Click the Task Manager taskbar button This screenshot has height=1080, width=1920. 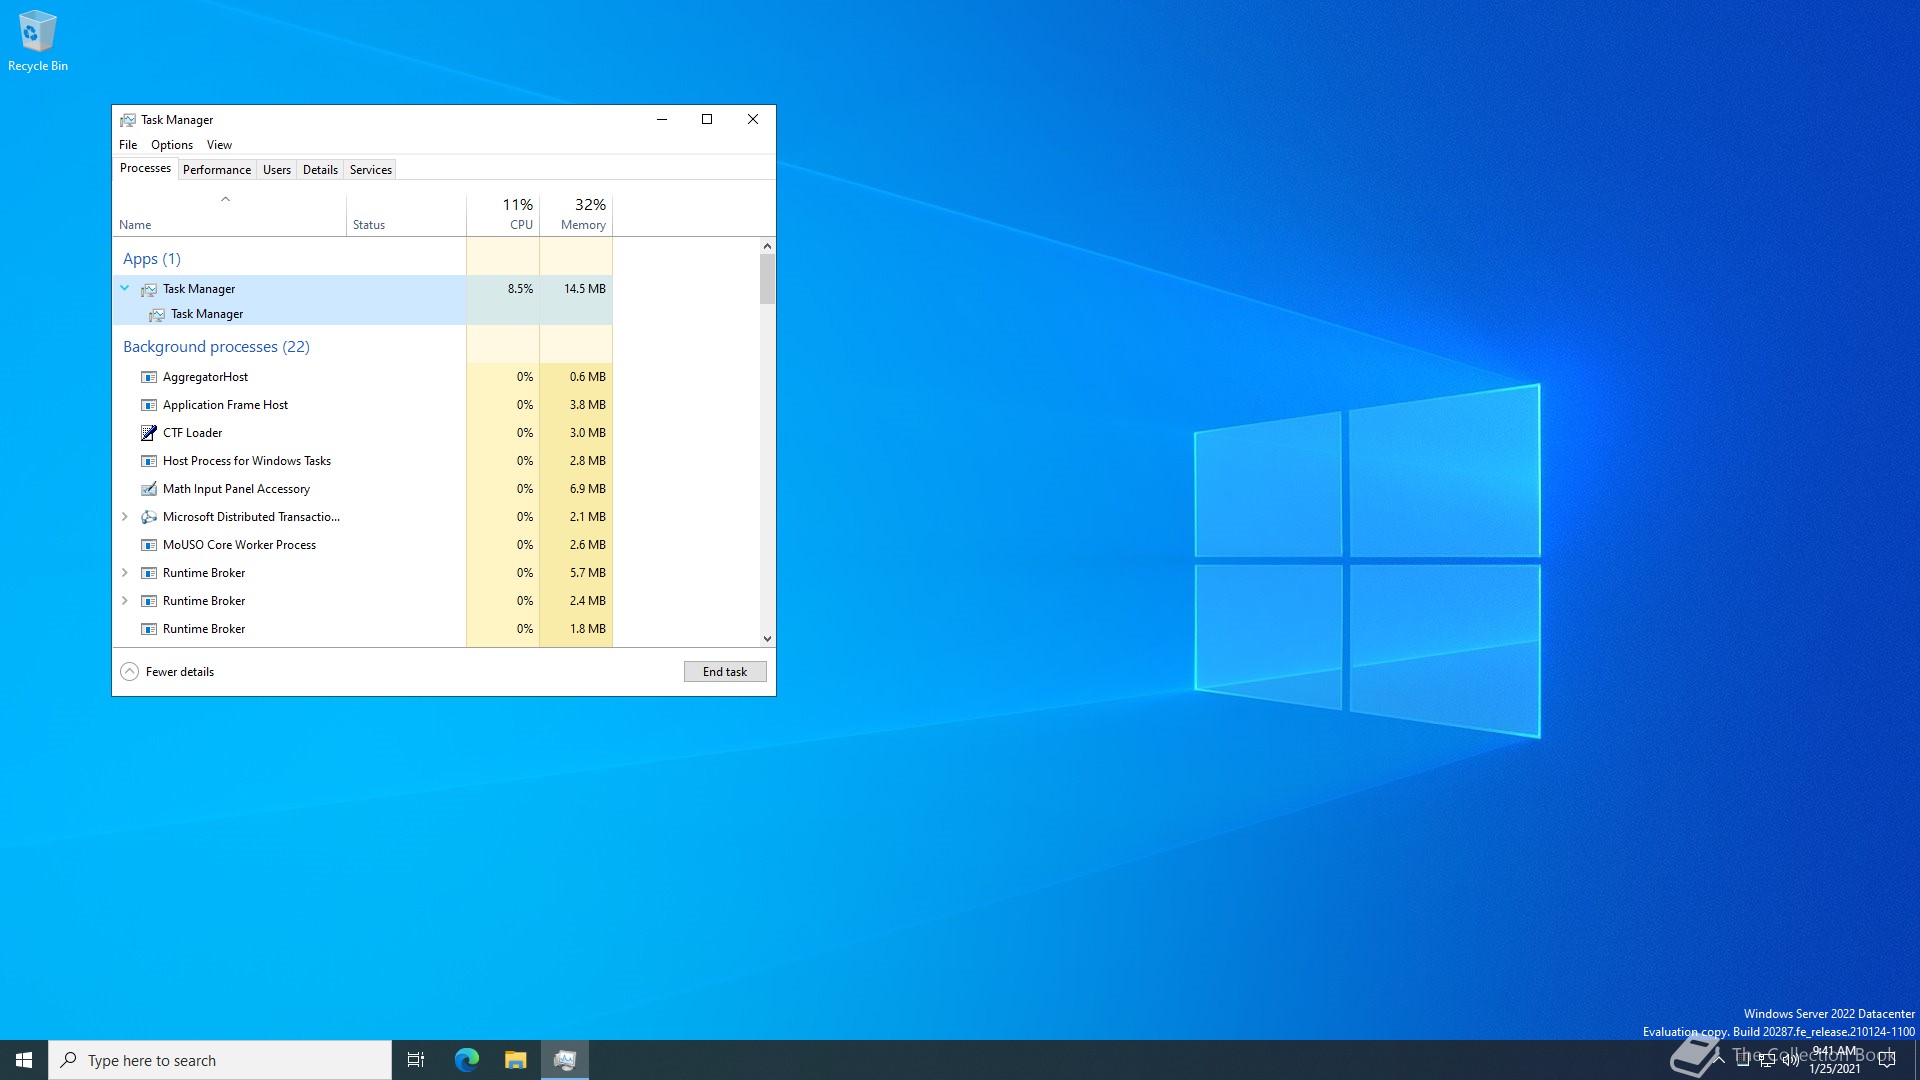[565, 1060]
